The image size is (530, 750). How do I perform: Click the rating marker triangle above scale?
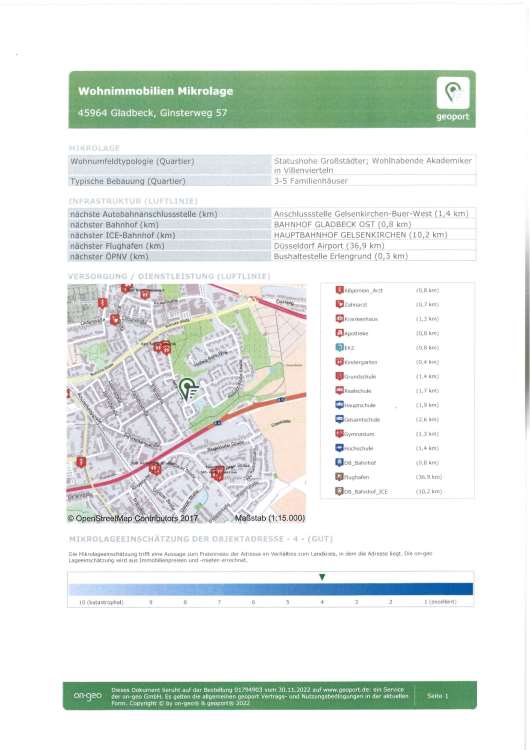322,577
